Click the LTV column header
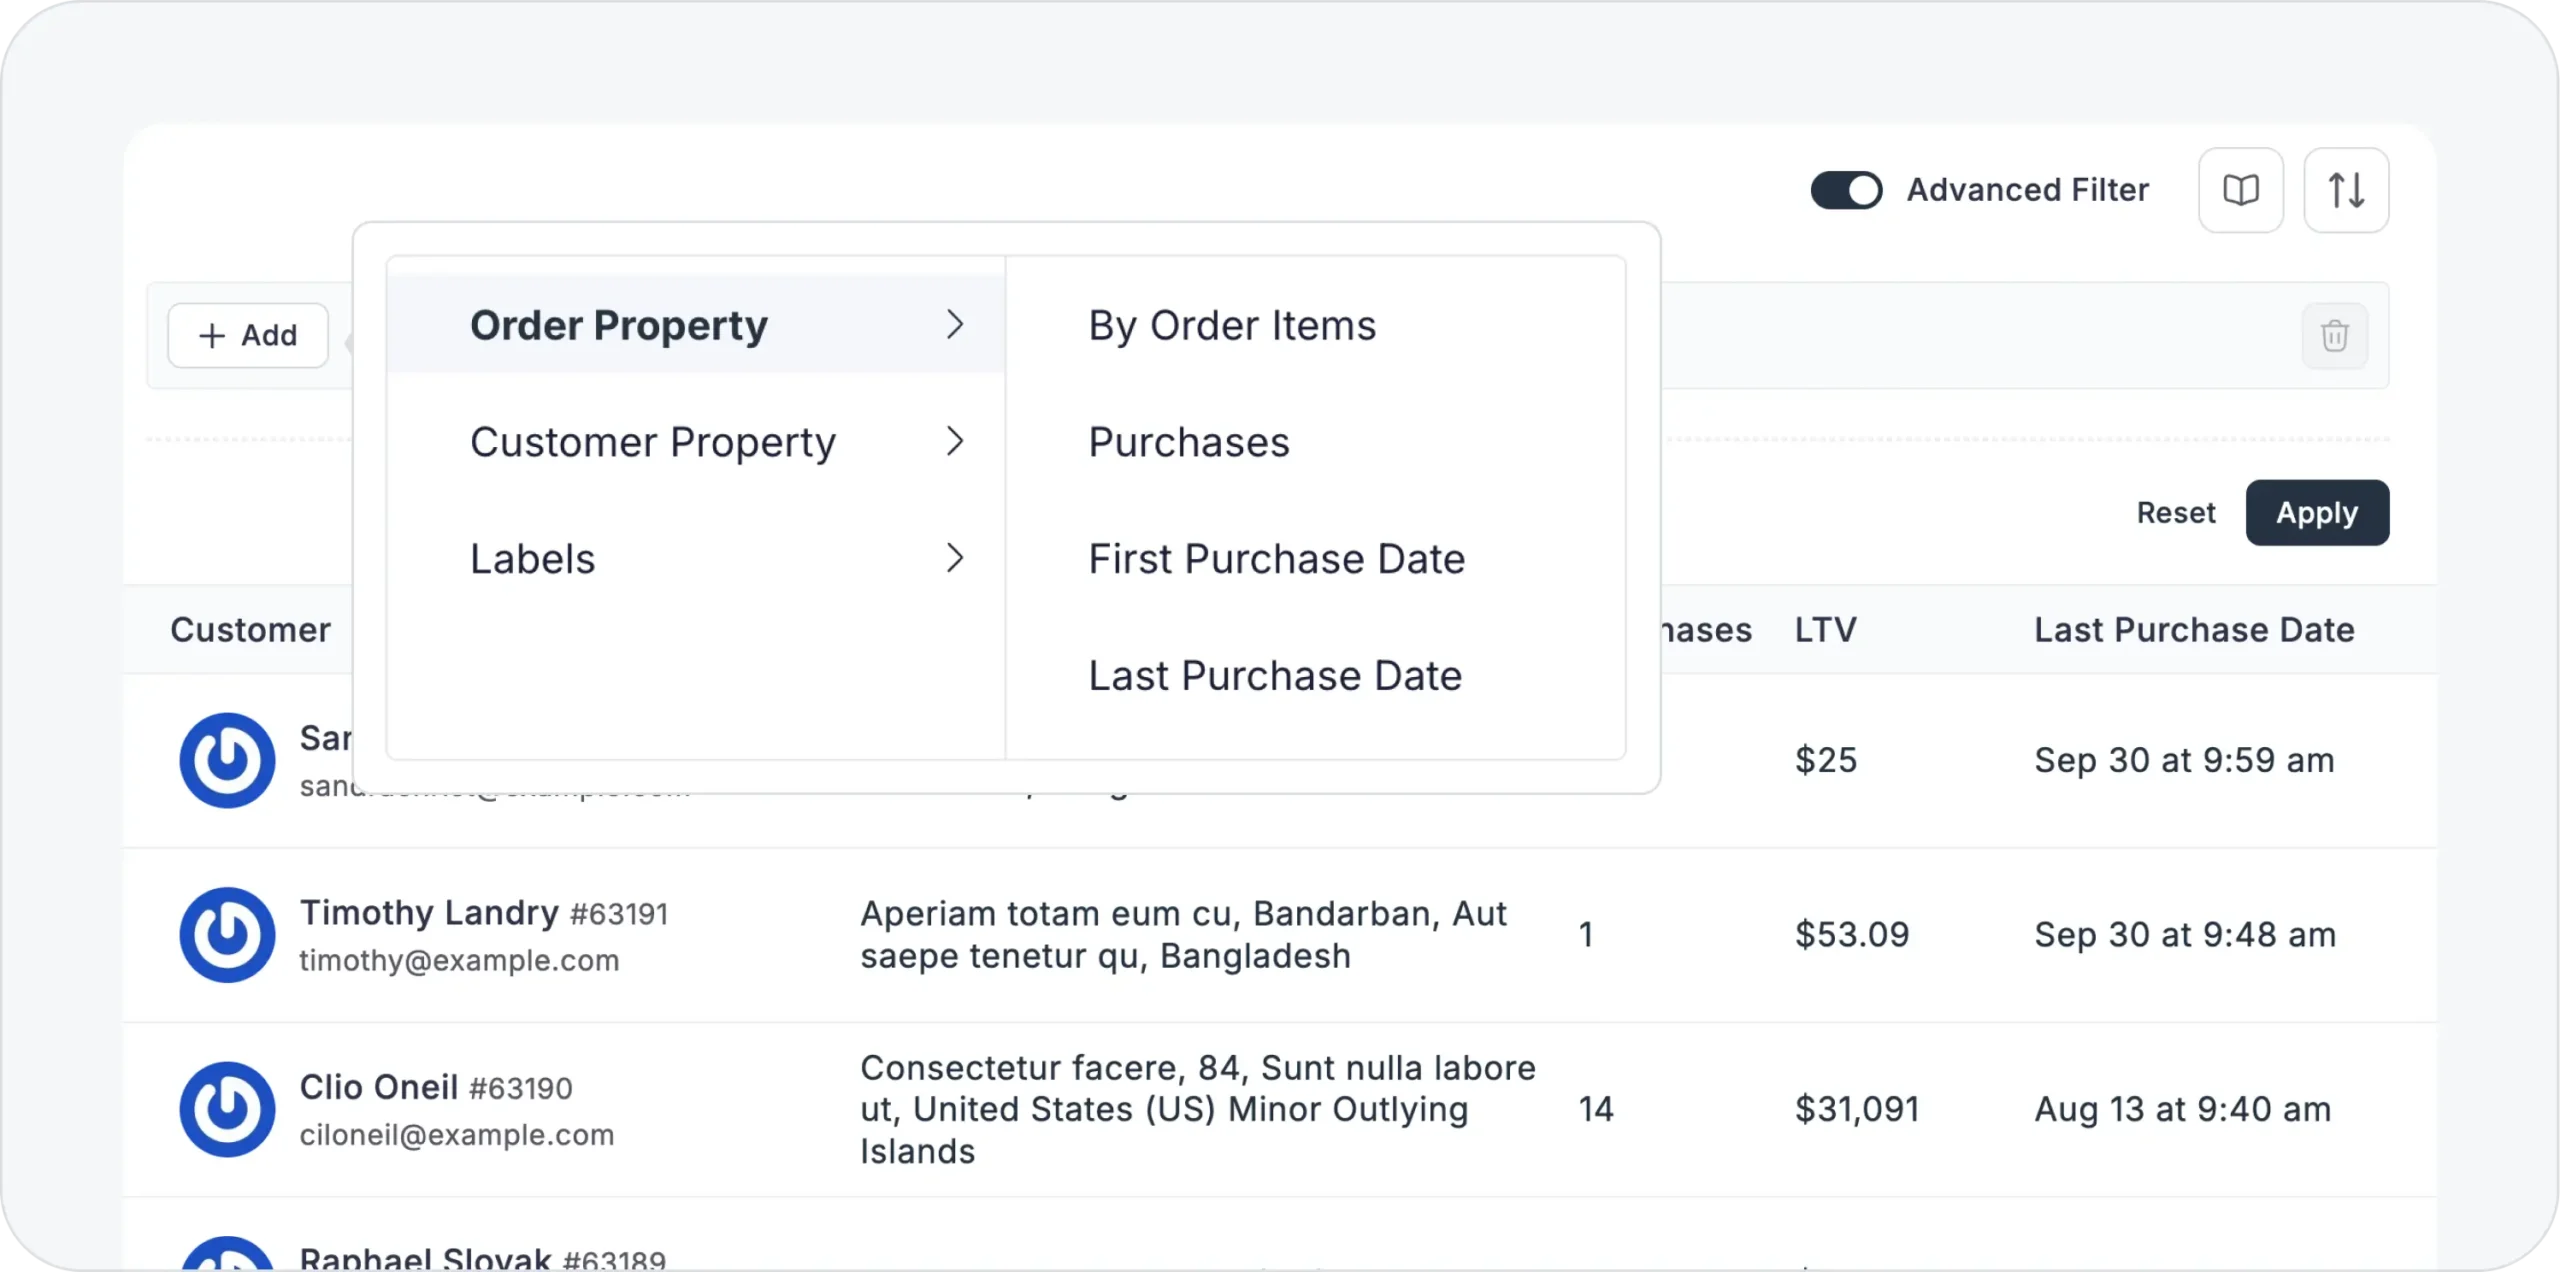 [1825, 630]
